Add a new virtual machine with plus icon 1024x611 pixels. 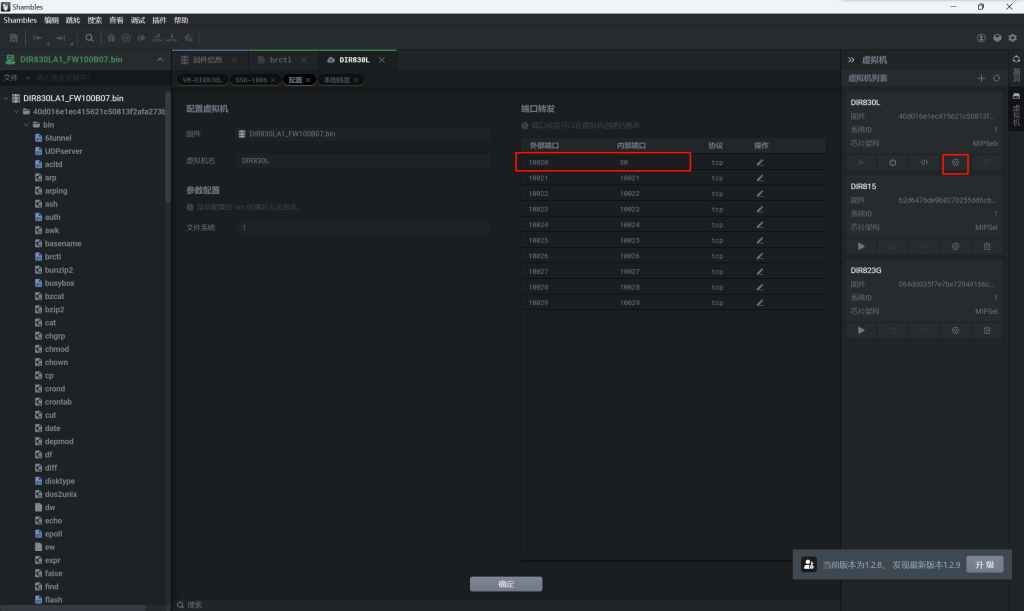(981, 78)
